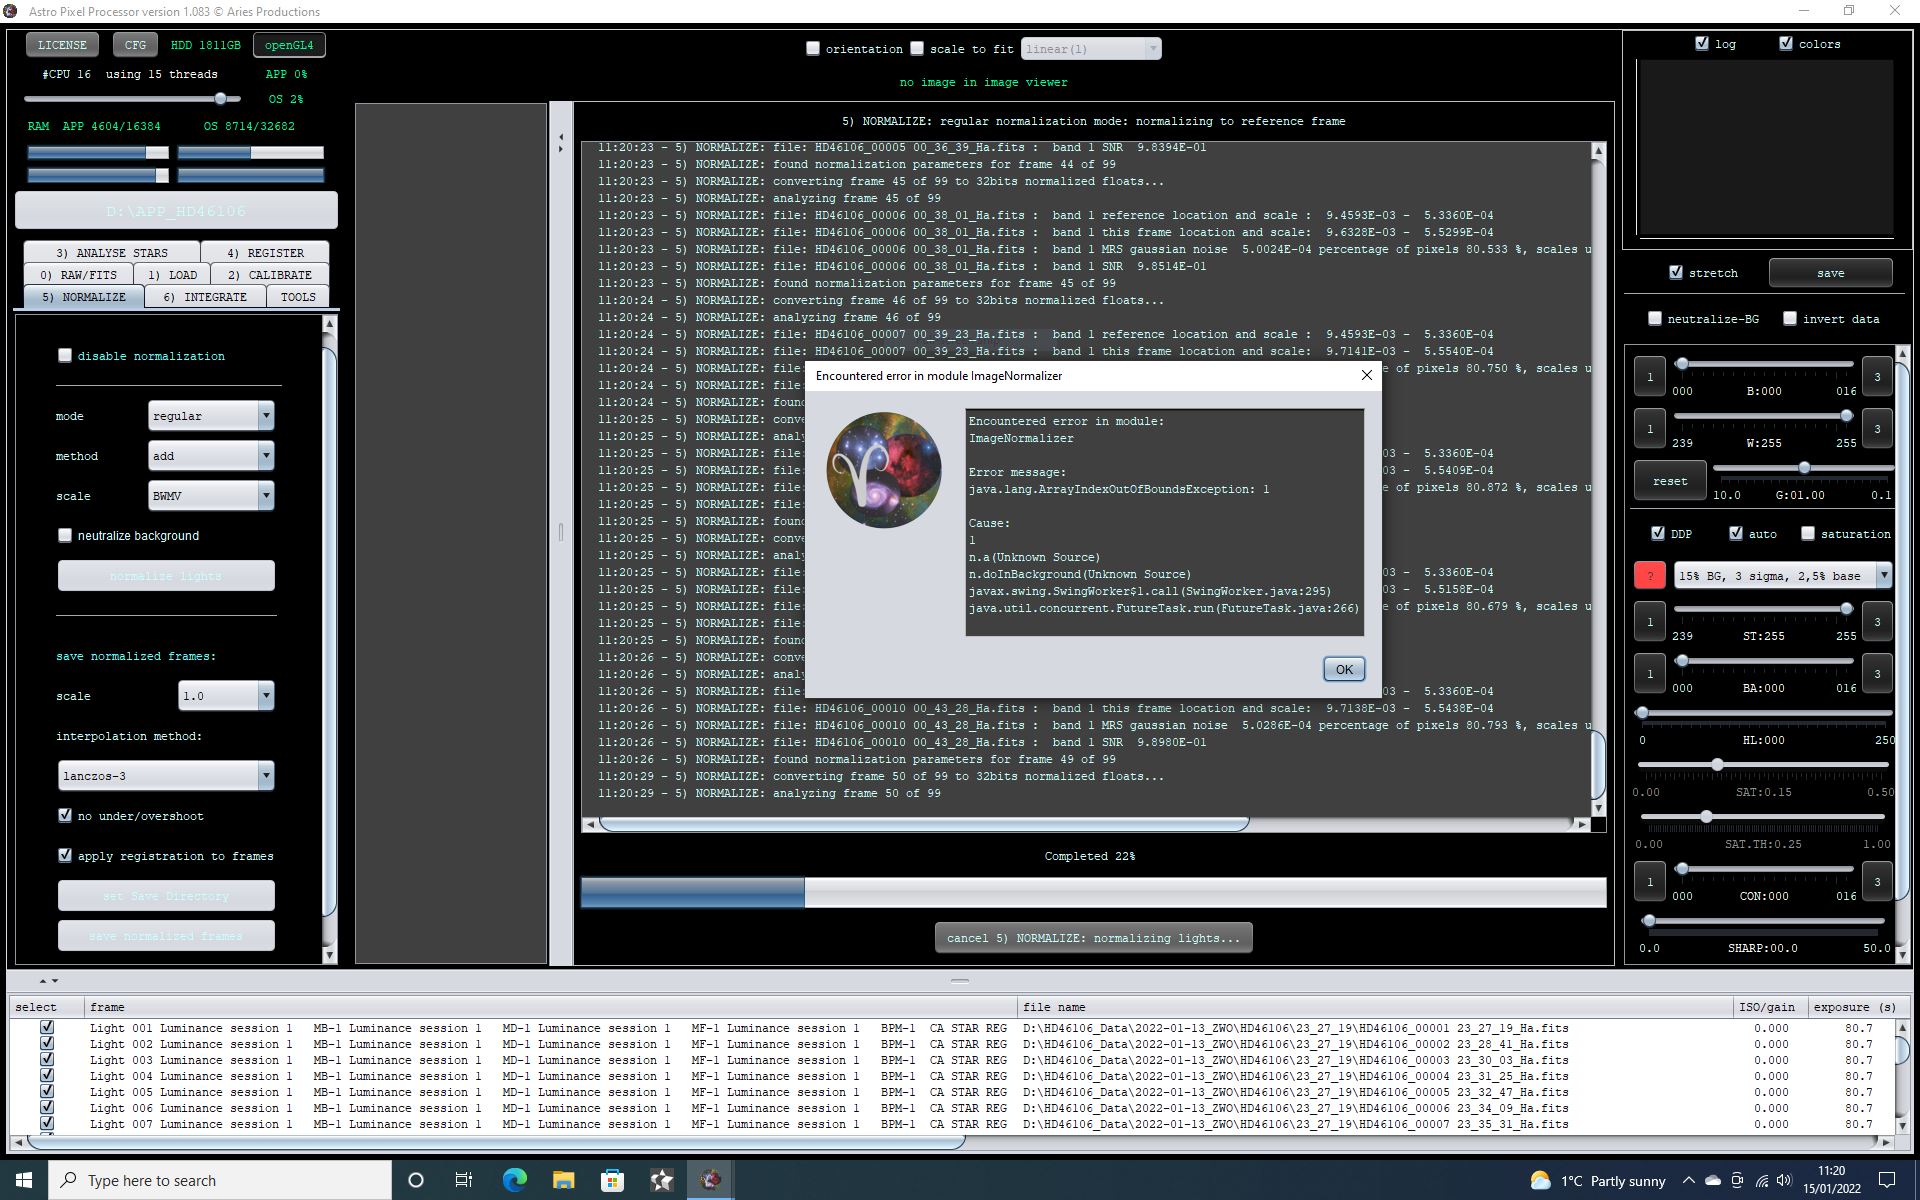Switch to the 6) INTEGRATE tab

[x=205, y=297]
